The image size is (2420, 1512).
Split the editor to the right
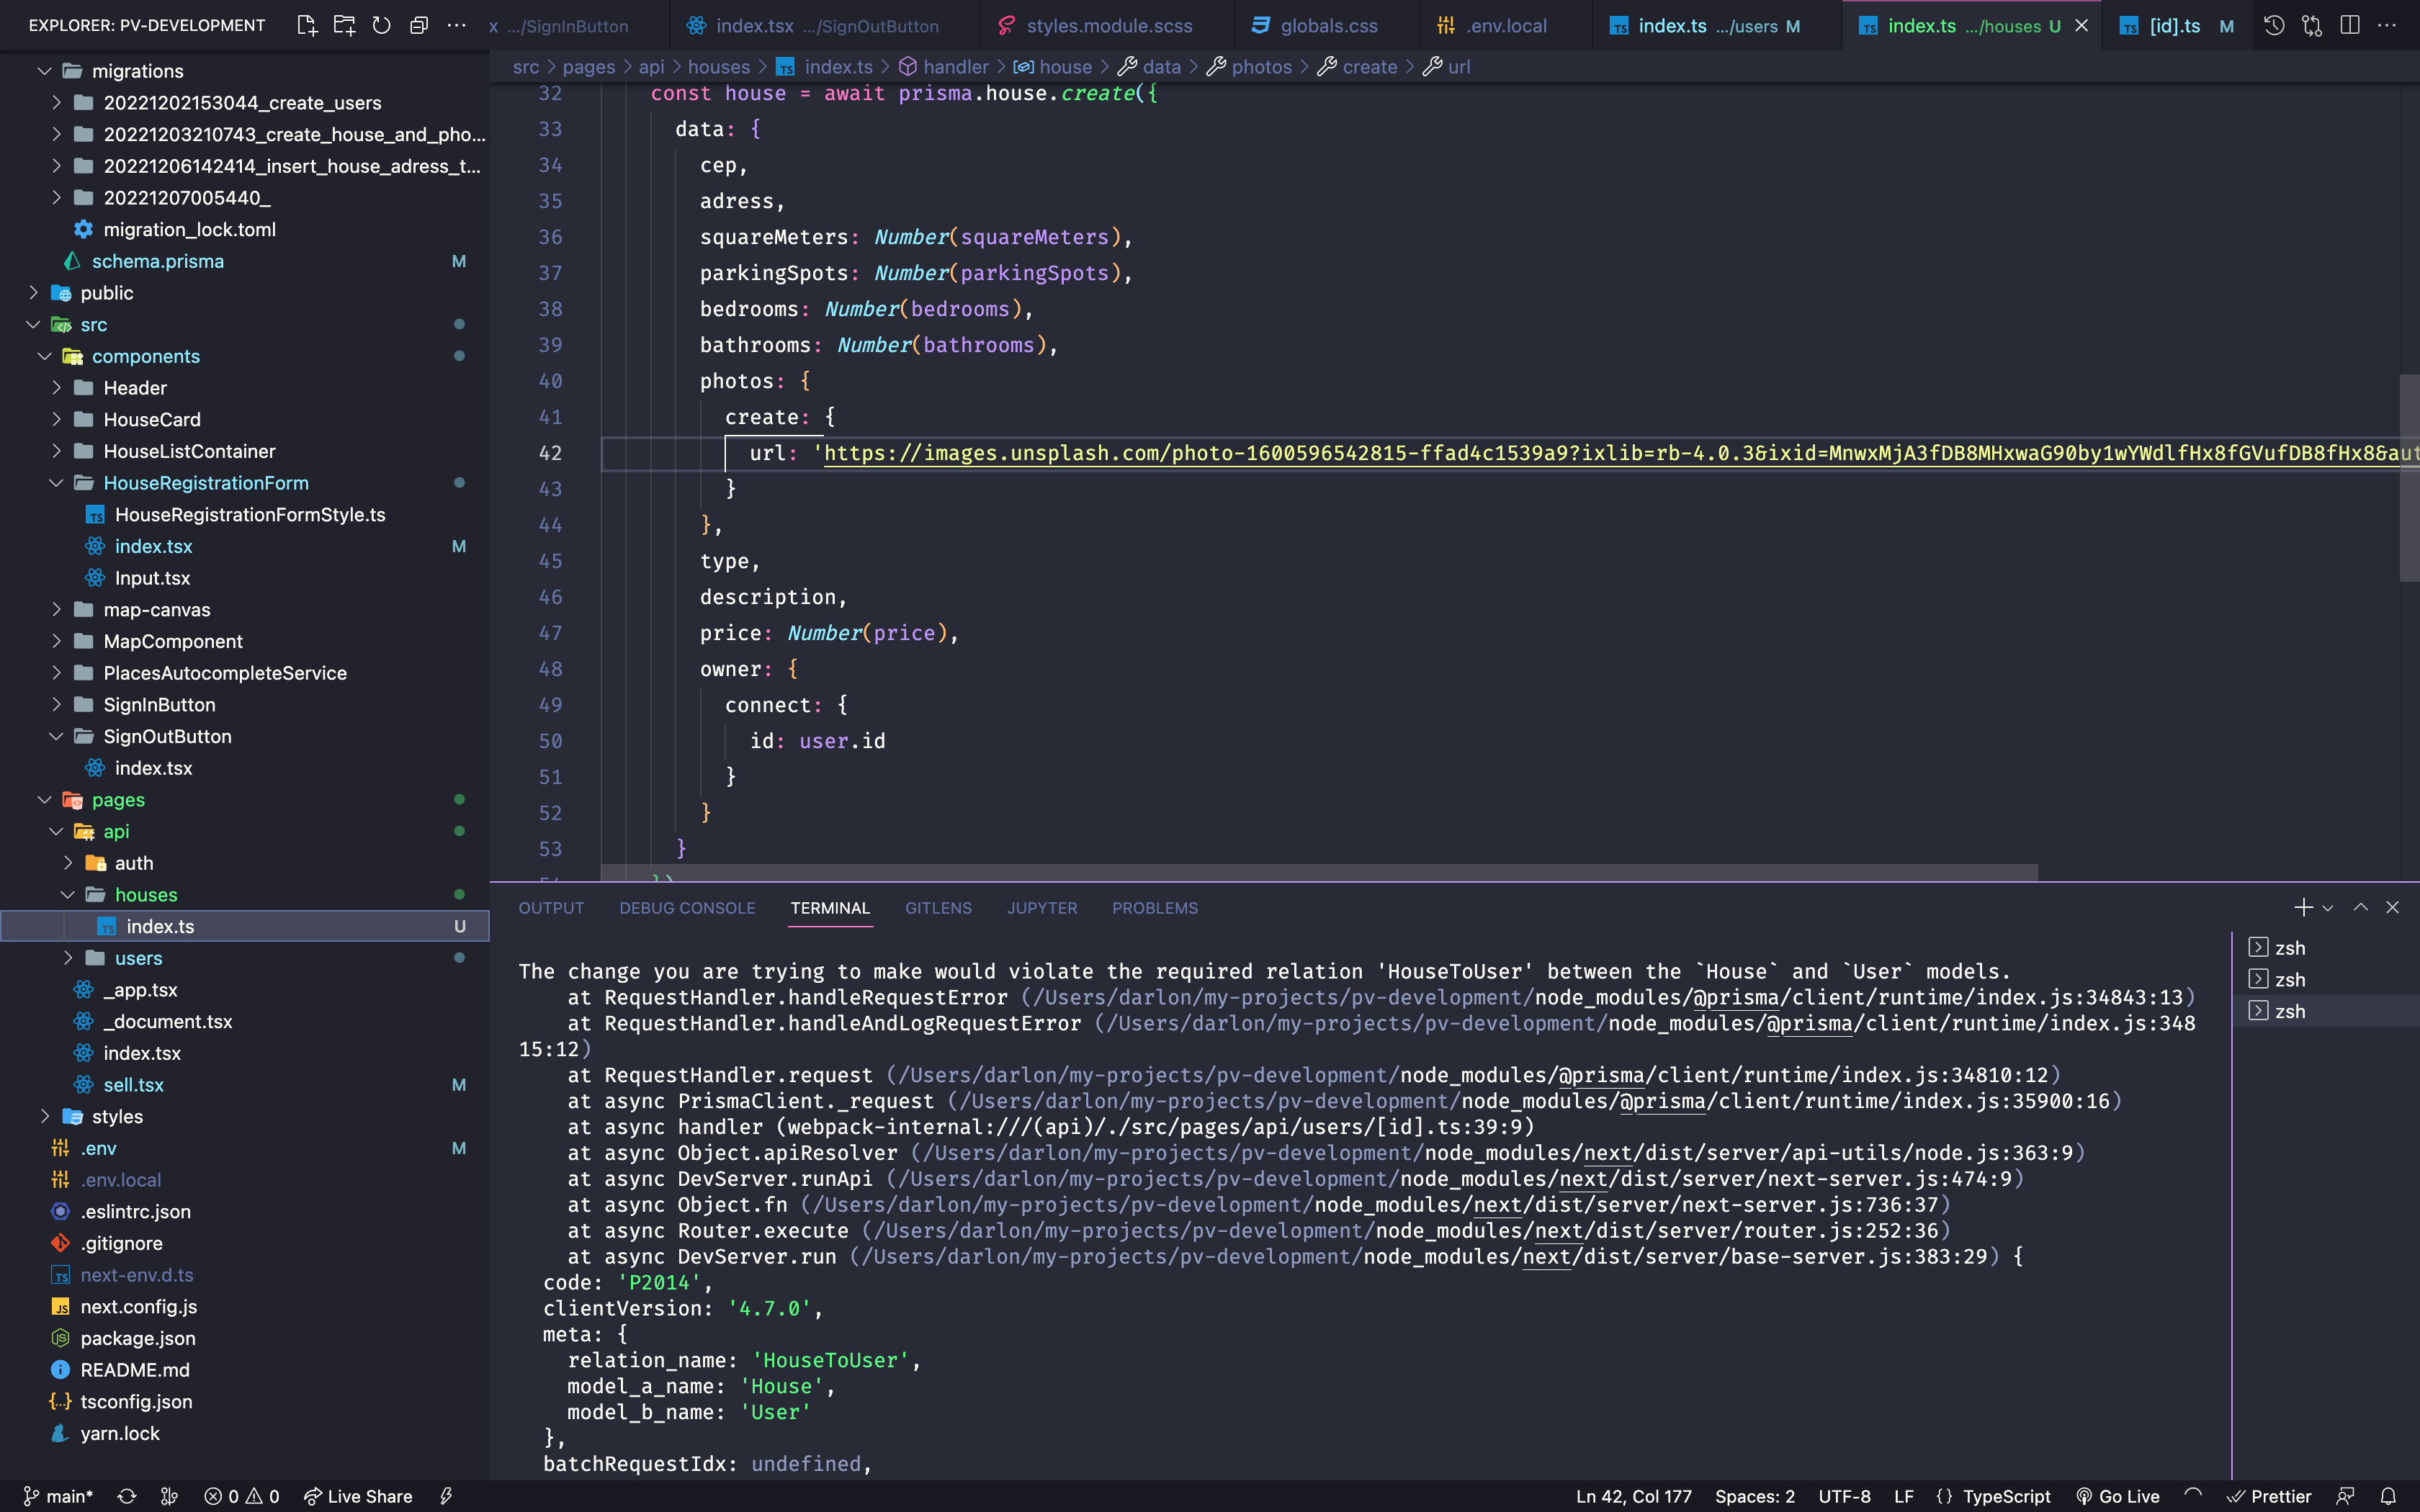(x=2350, y=25)
